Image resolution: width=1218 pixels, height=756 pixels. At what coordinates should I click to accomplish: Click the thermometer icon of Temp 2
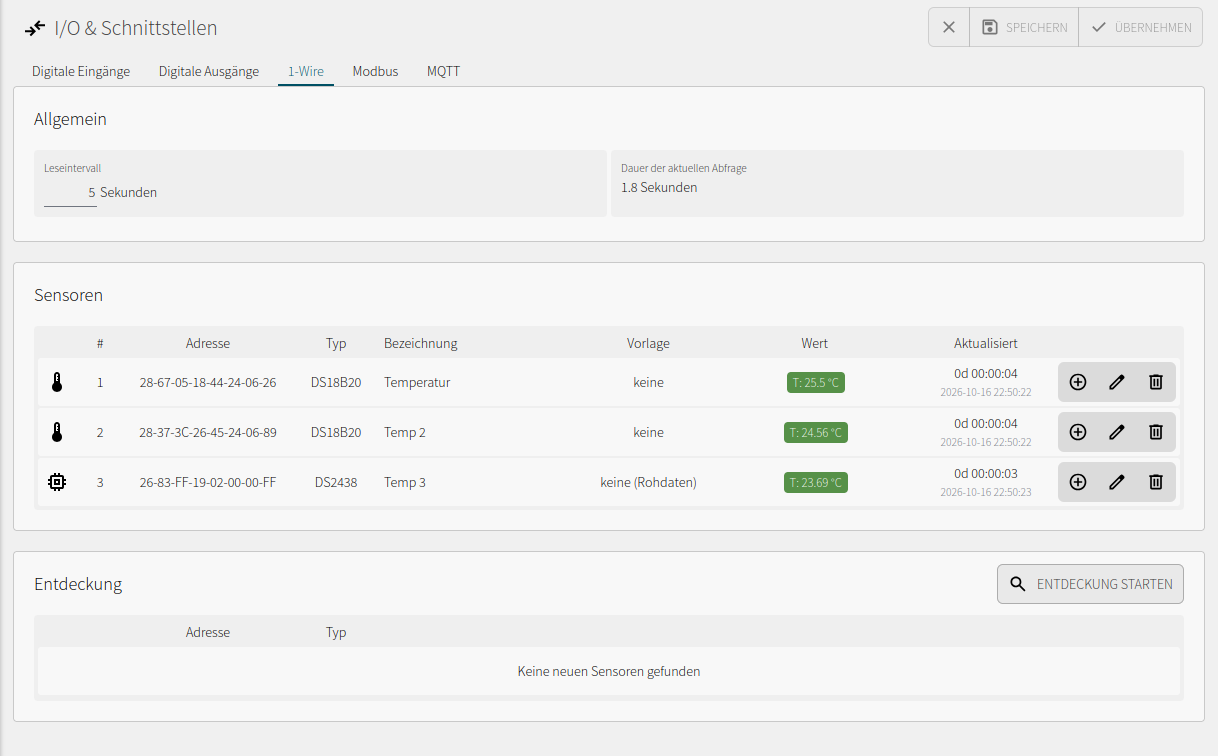[x=57, y=432]
